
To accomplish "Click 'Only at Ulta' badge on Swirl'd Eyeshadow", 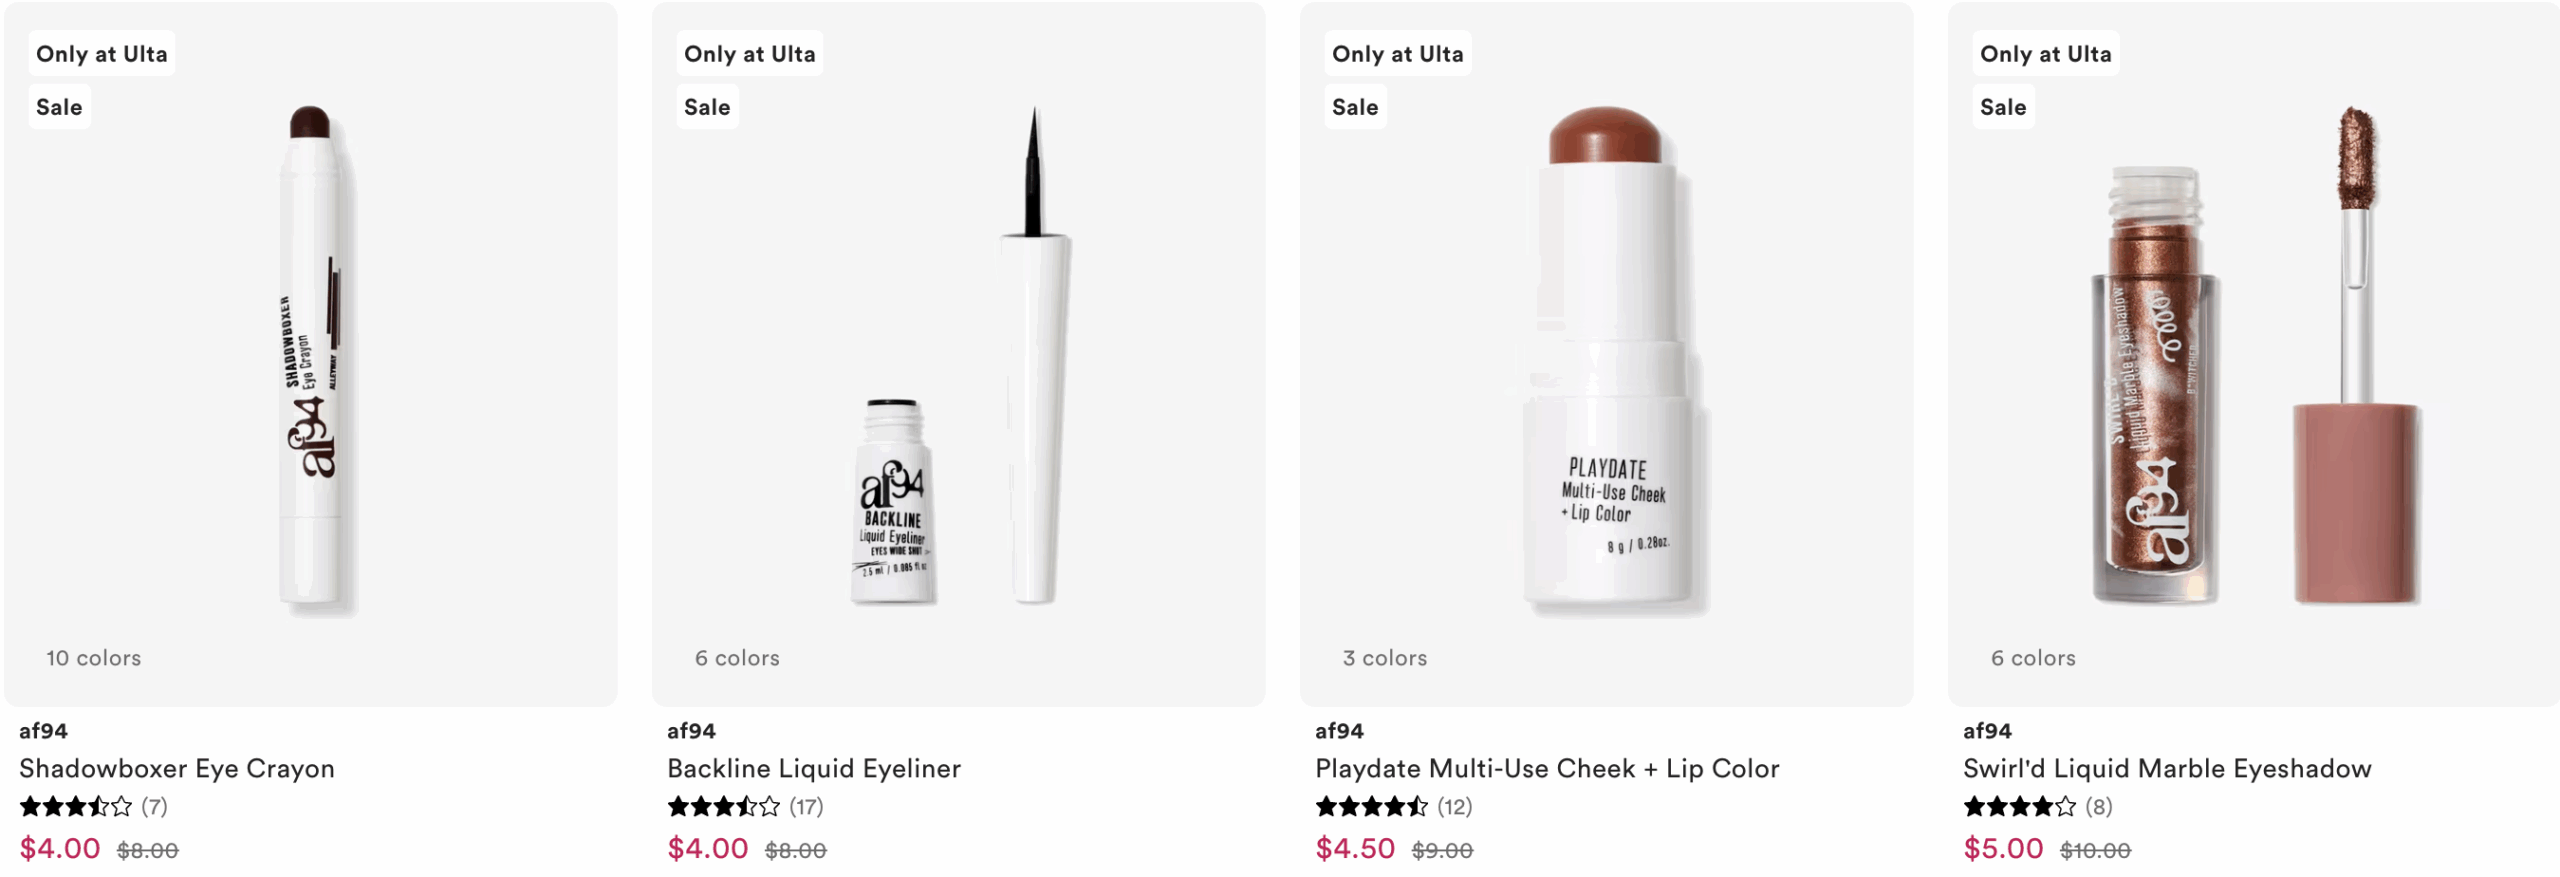I will point(2045,54).
